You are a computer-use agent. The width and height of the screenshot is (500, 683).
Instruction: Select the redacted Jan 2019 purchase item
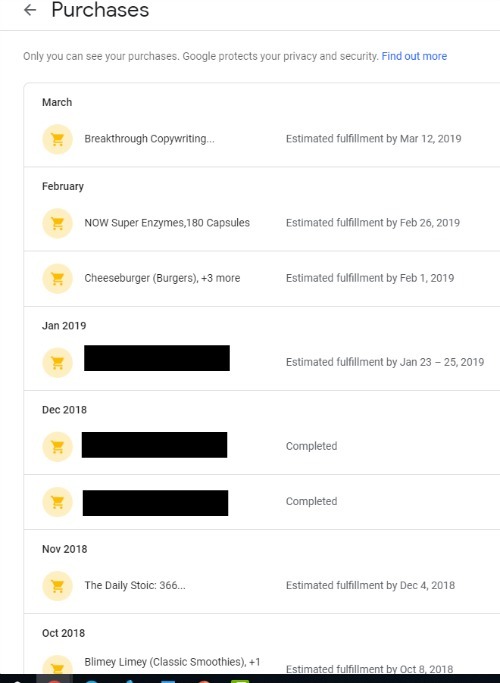pos(157,358)
